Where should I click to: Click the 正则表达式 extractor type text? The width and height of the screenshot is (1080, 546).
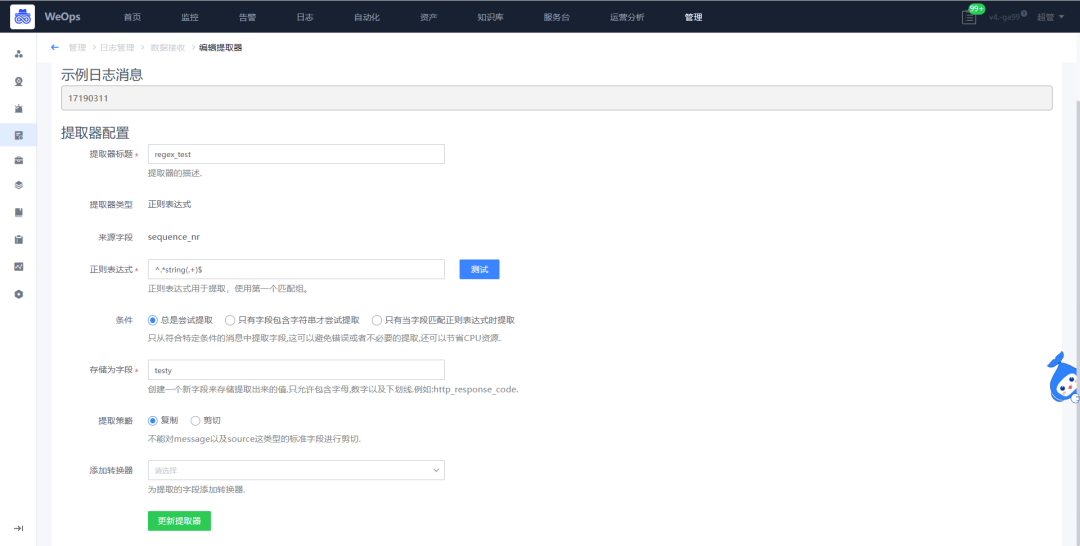coord(169,204)
